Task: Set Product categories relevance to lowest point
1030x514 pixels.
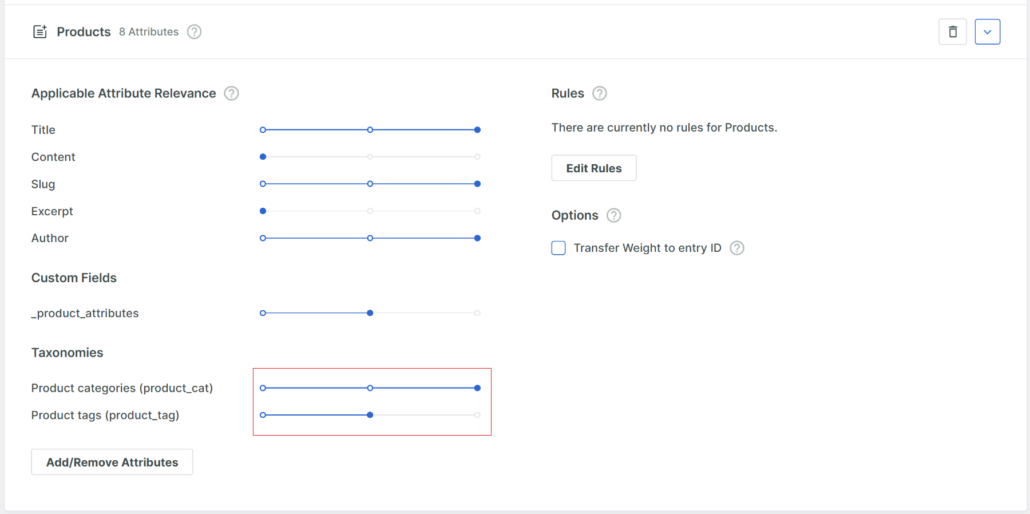Action: (x=263, y=388)
